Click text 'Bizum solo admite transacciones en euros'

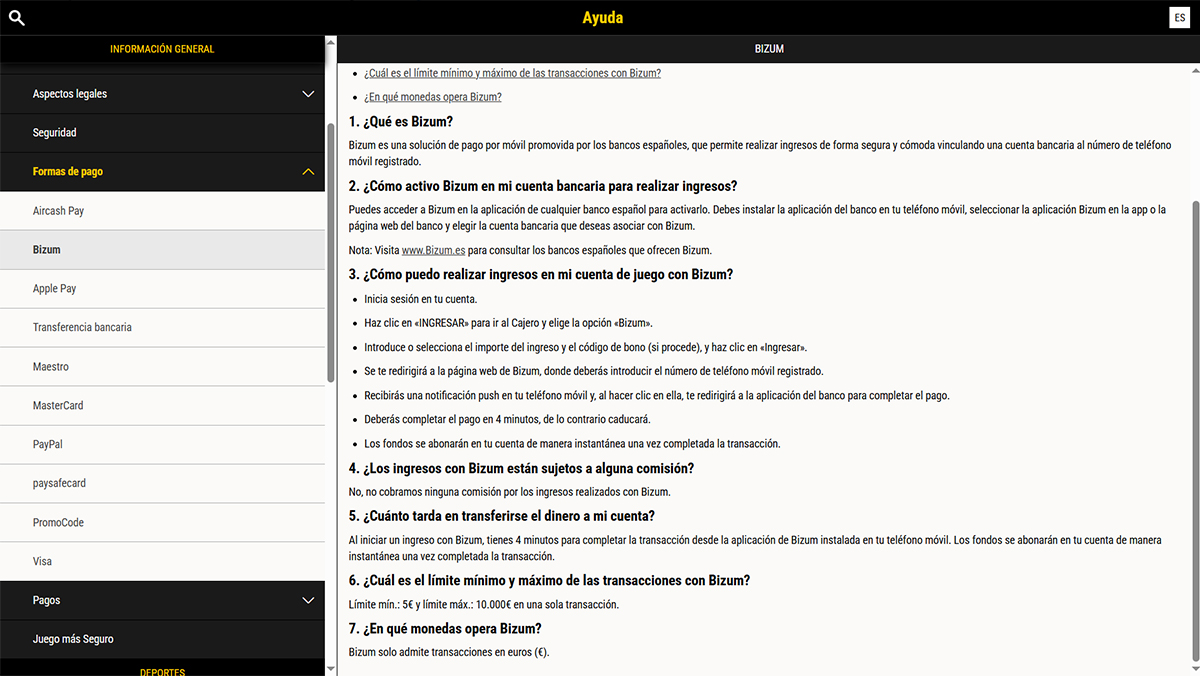pos(449,652)
